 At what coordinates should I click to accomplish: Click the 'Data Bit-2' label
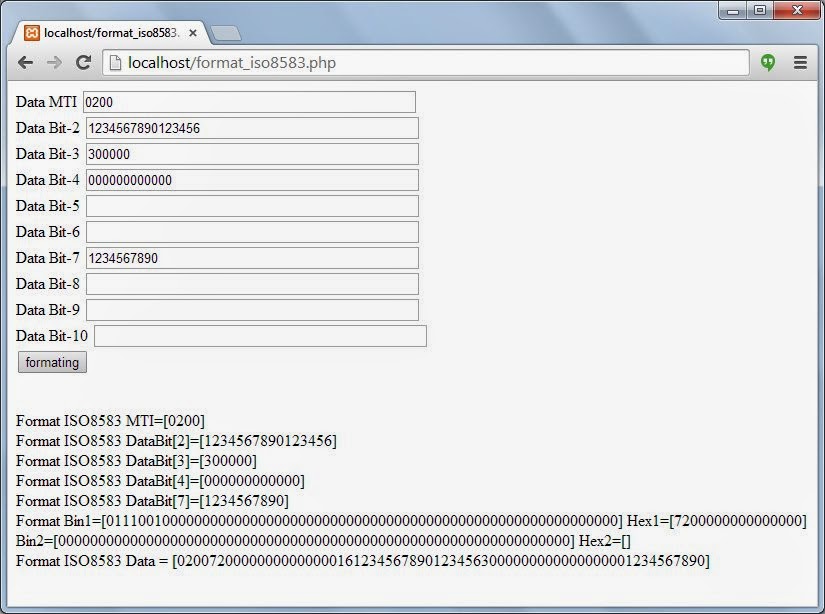tap(48, 128)
